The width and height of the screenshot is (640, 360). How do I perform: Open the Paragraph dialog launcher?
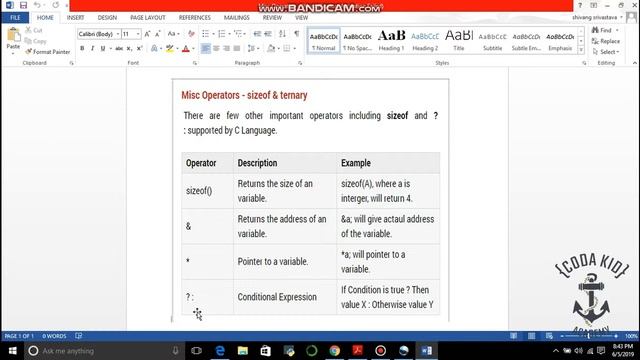pos(300,63)
